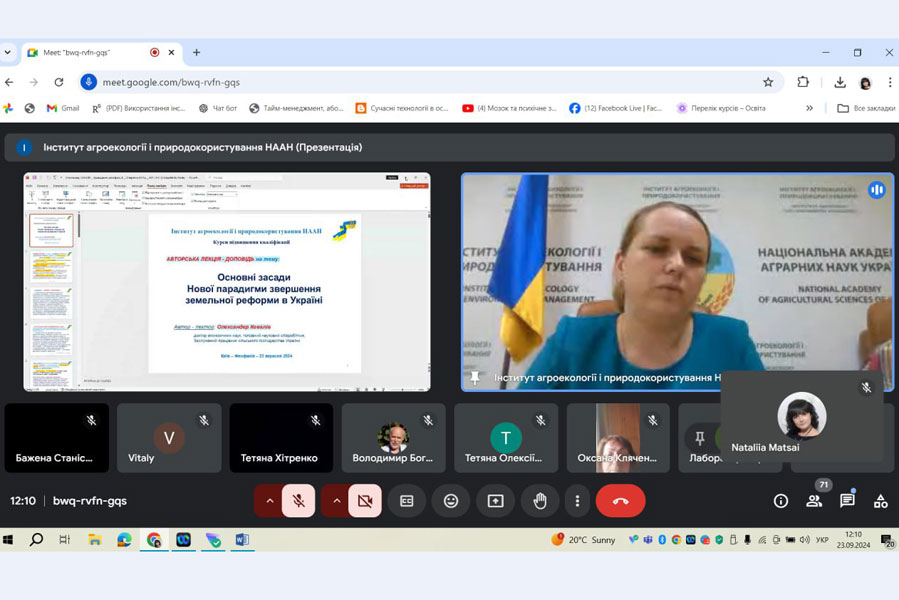This screenshot has width=899, height=600.
Task: Show the participants list (71 people)
Action: click(x=814, y=501)
